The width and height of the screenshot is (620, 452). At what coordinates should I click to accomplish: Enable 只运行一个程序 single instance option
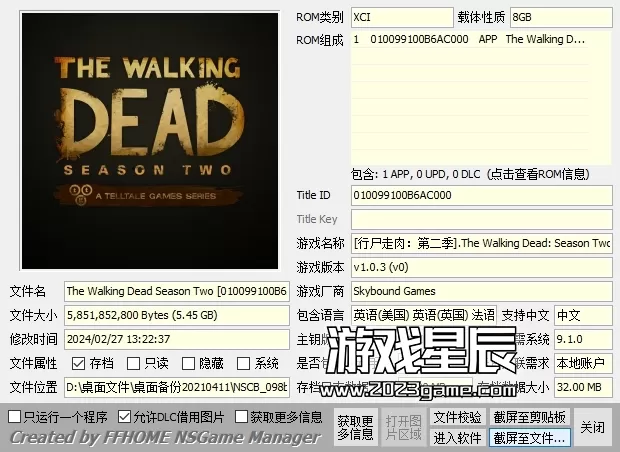15,416
